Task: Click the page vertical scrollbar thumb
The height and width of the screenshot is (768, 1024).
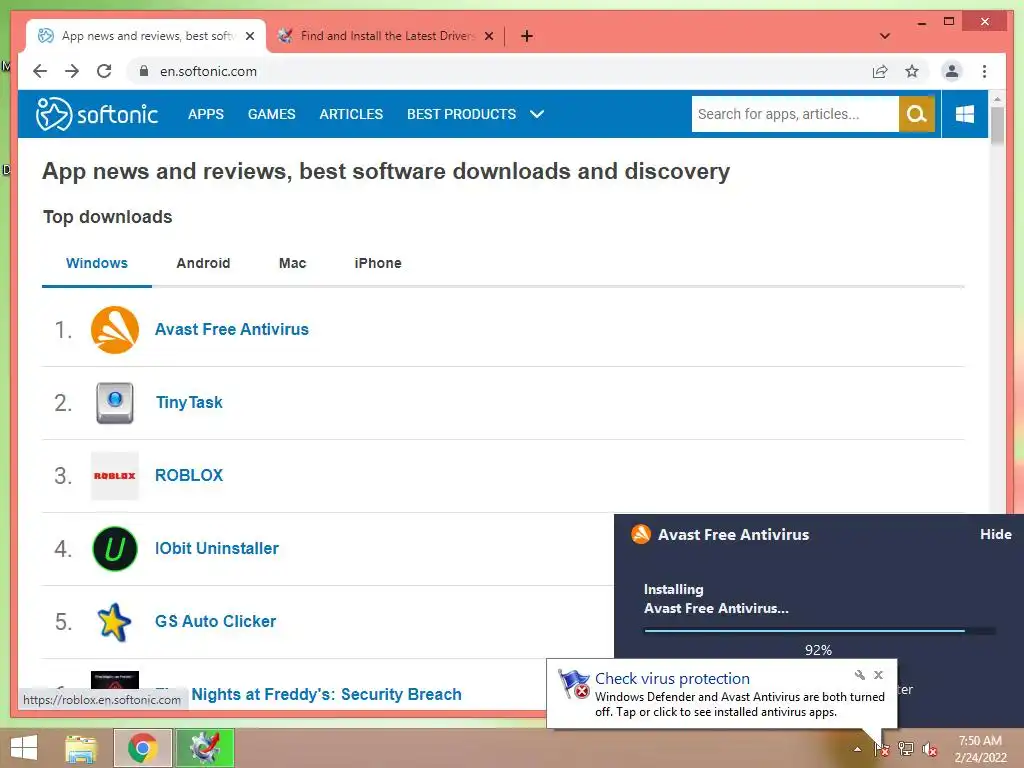Action: pos(997,125)
